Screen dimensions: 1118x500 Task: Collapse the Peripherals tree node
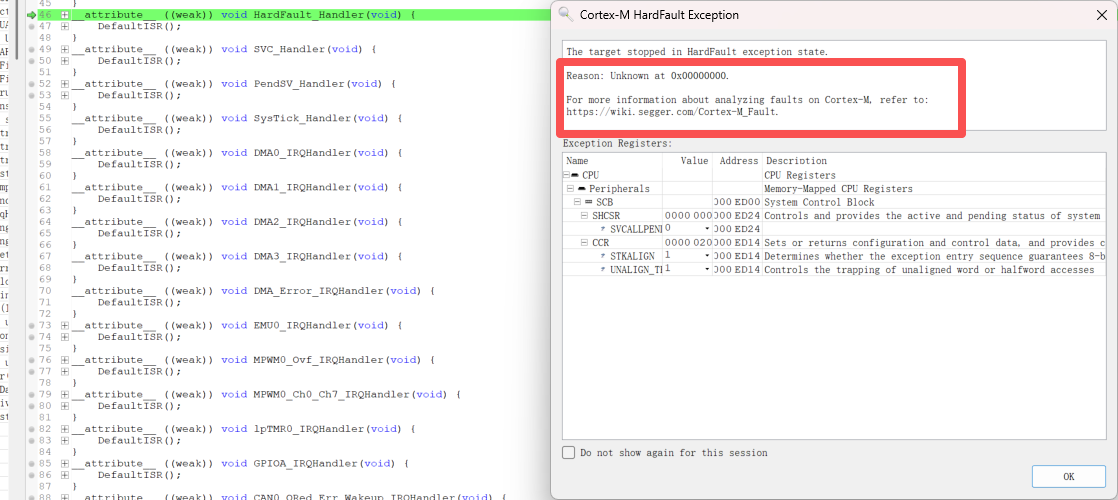point(570,189)
